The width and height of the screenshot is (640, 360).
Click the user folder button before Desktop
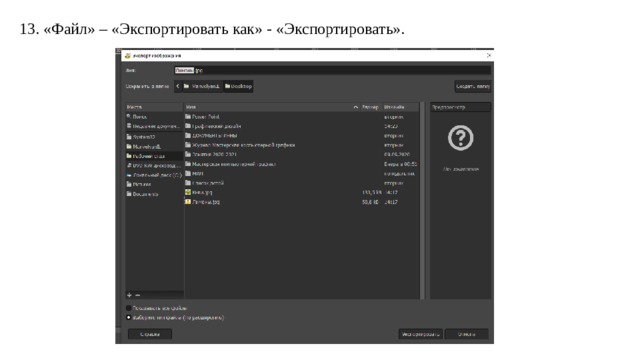pos(202,86)
